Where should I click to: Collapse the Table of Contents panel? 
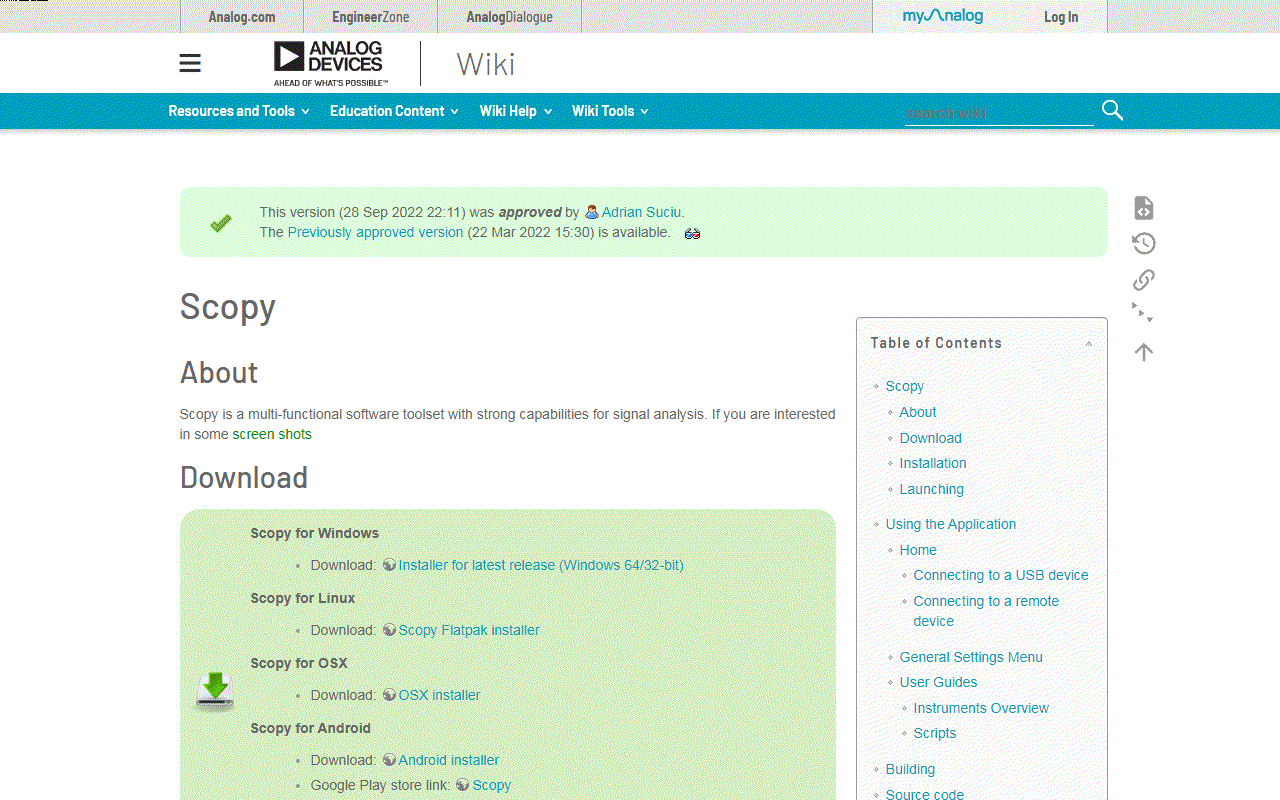(x=1089, y=343)
